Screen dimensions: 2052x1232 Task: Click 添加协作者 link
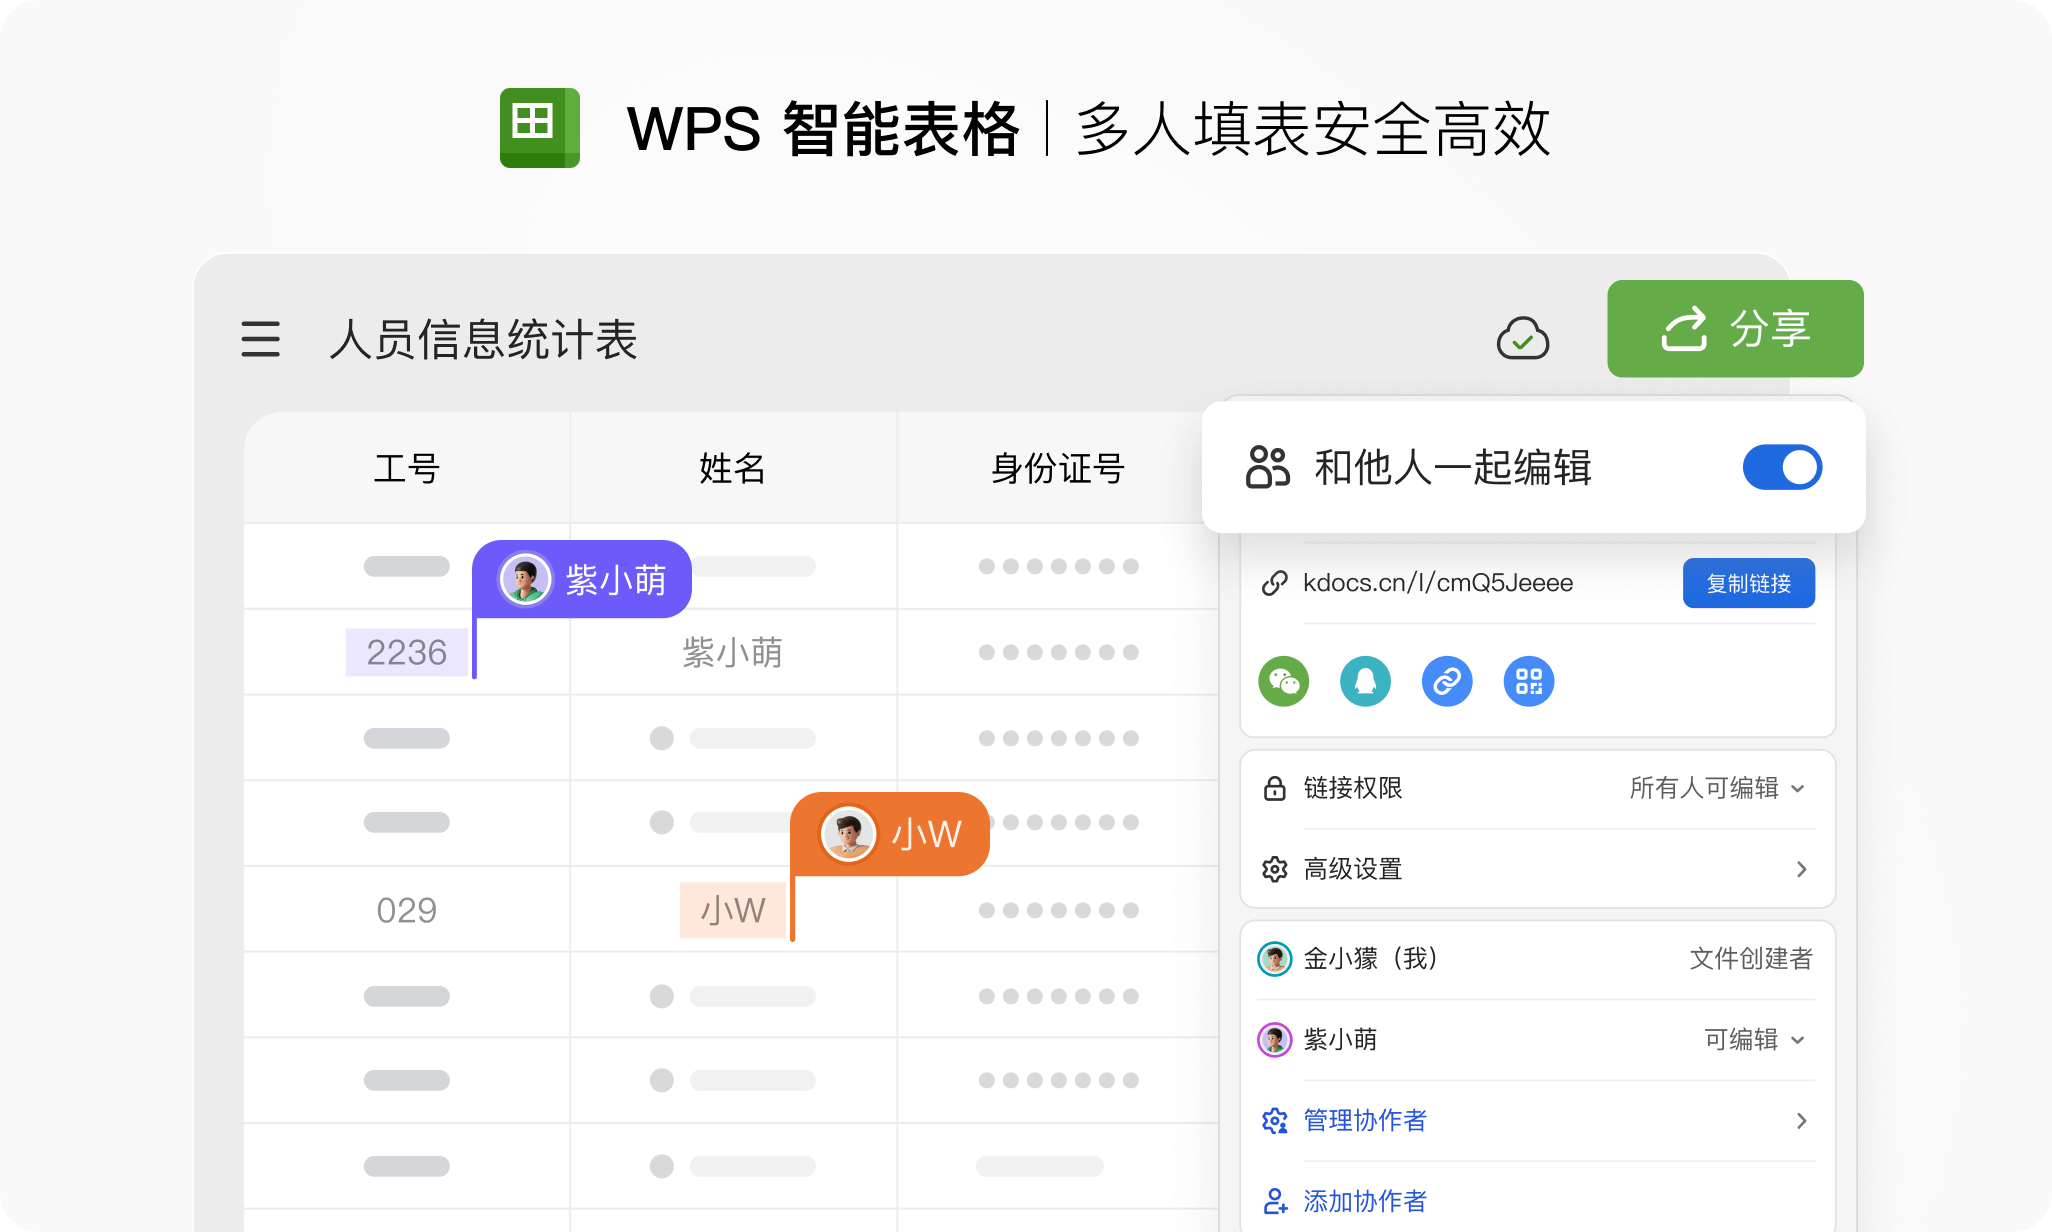click(1365, 1201)
